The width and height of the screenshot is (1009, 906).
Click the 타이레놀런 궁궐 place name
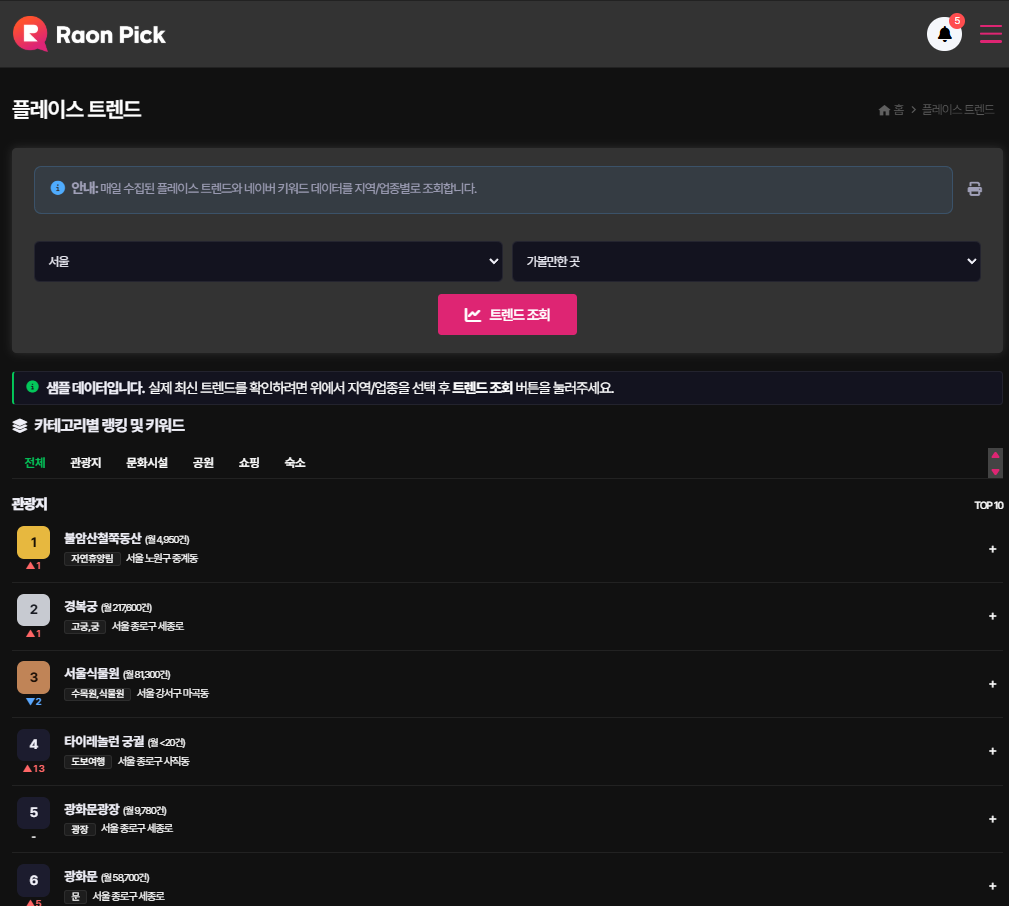coord(104,742)
